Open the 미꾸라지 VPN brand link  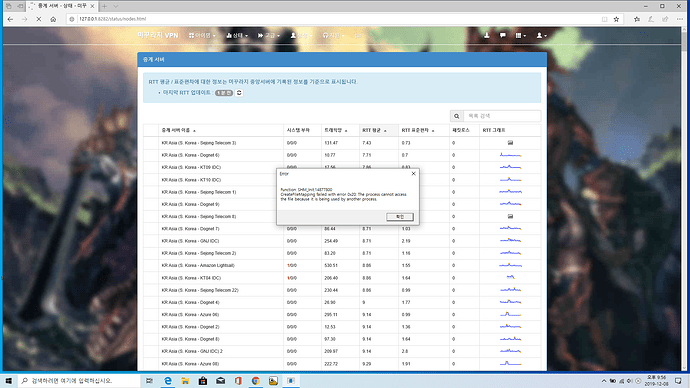coord(158,35)
